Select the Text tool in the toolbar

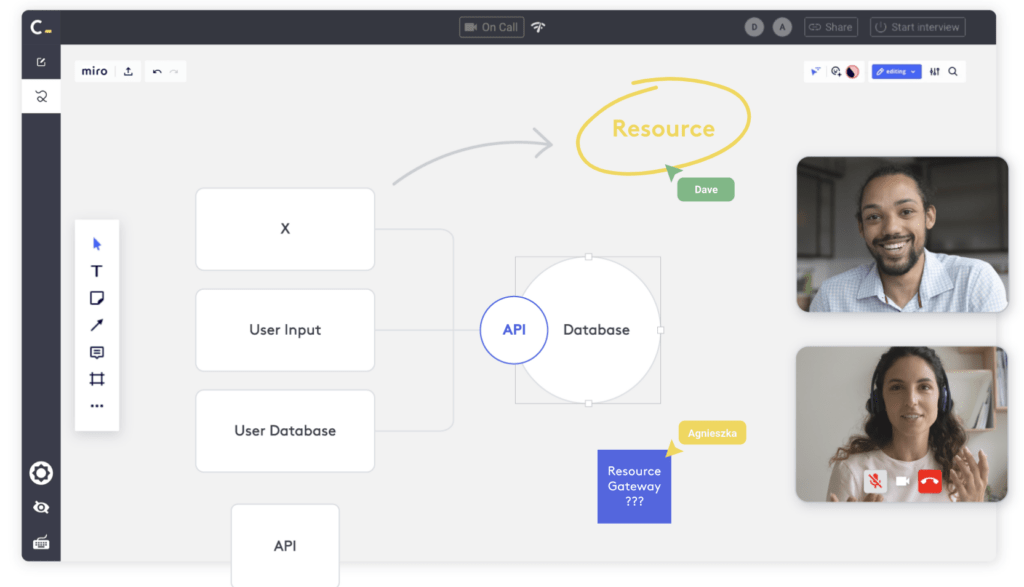(96, 270)
